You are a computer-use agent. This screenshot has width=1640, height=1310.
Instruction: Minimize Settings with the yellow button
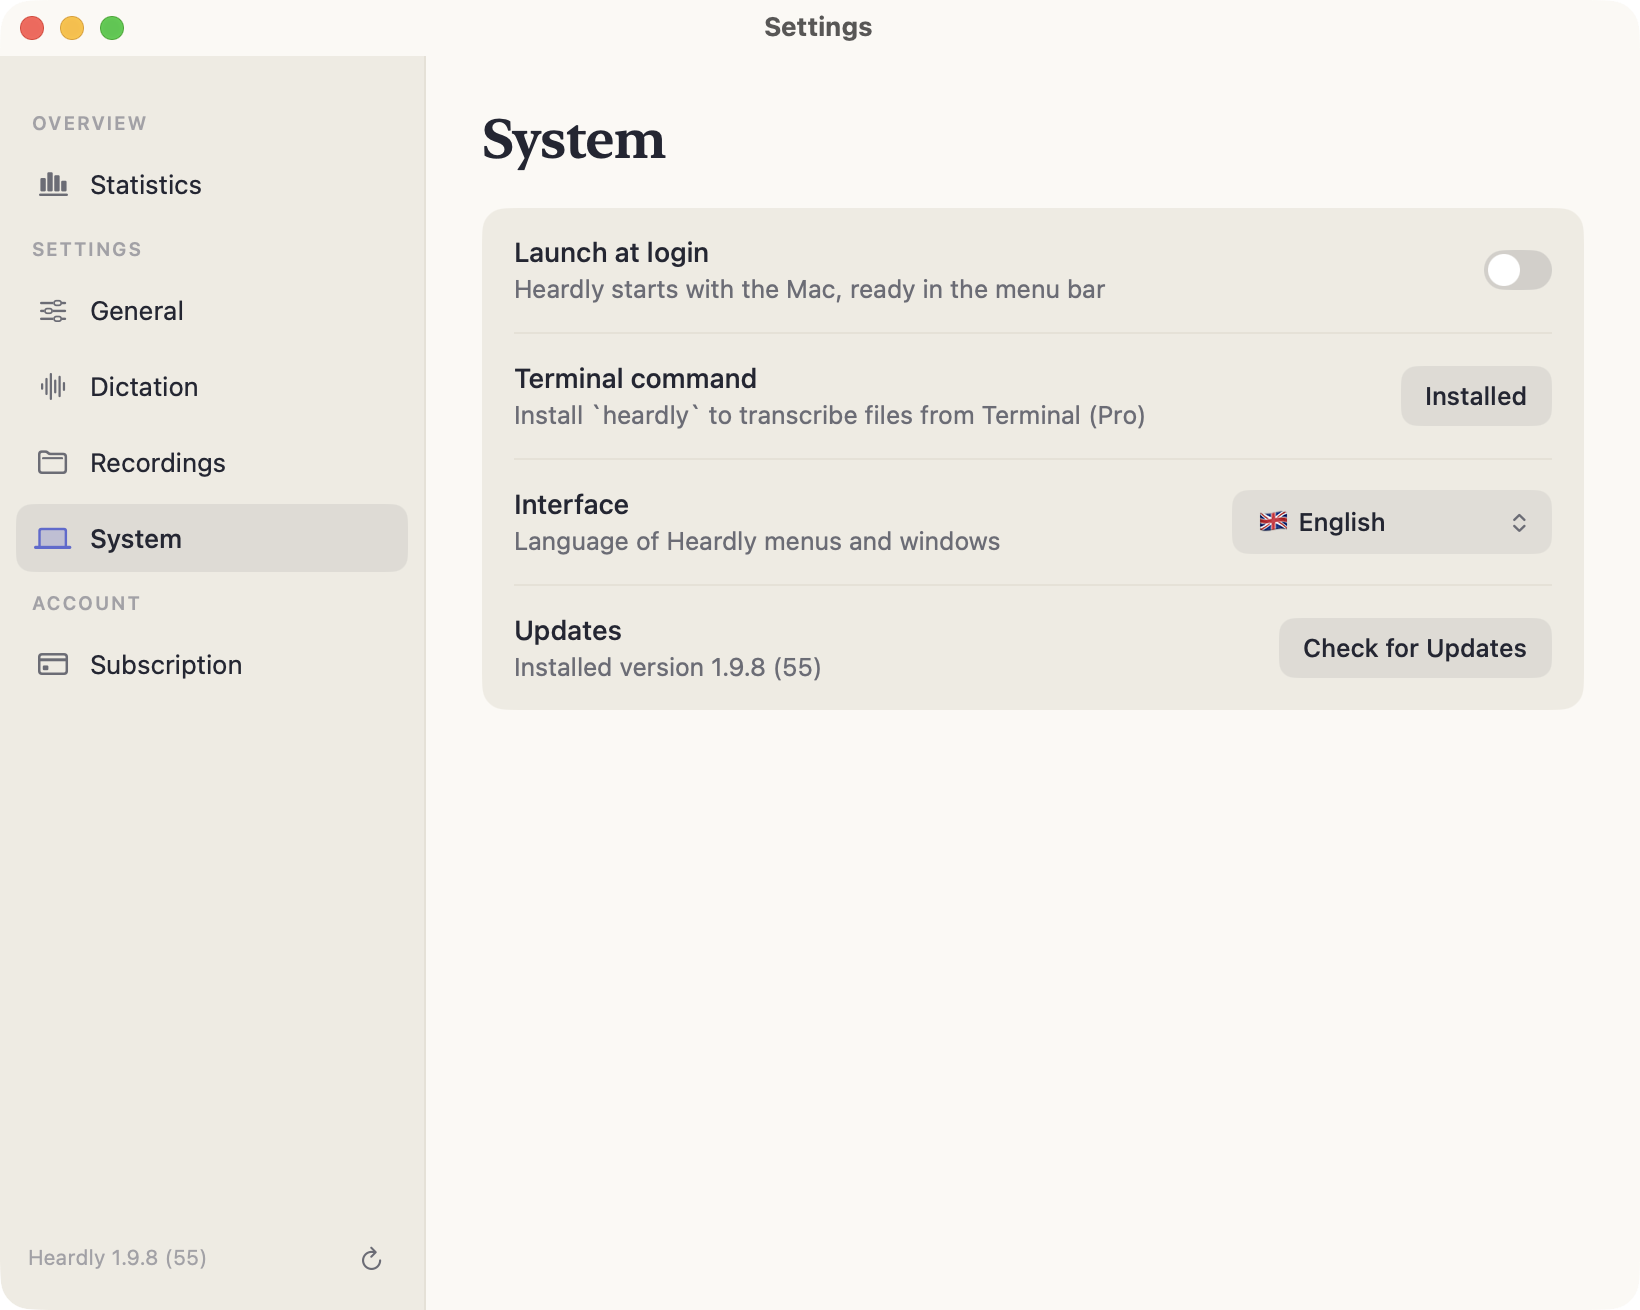pos(72,28)
